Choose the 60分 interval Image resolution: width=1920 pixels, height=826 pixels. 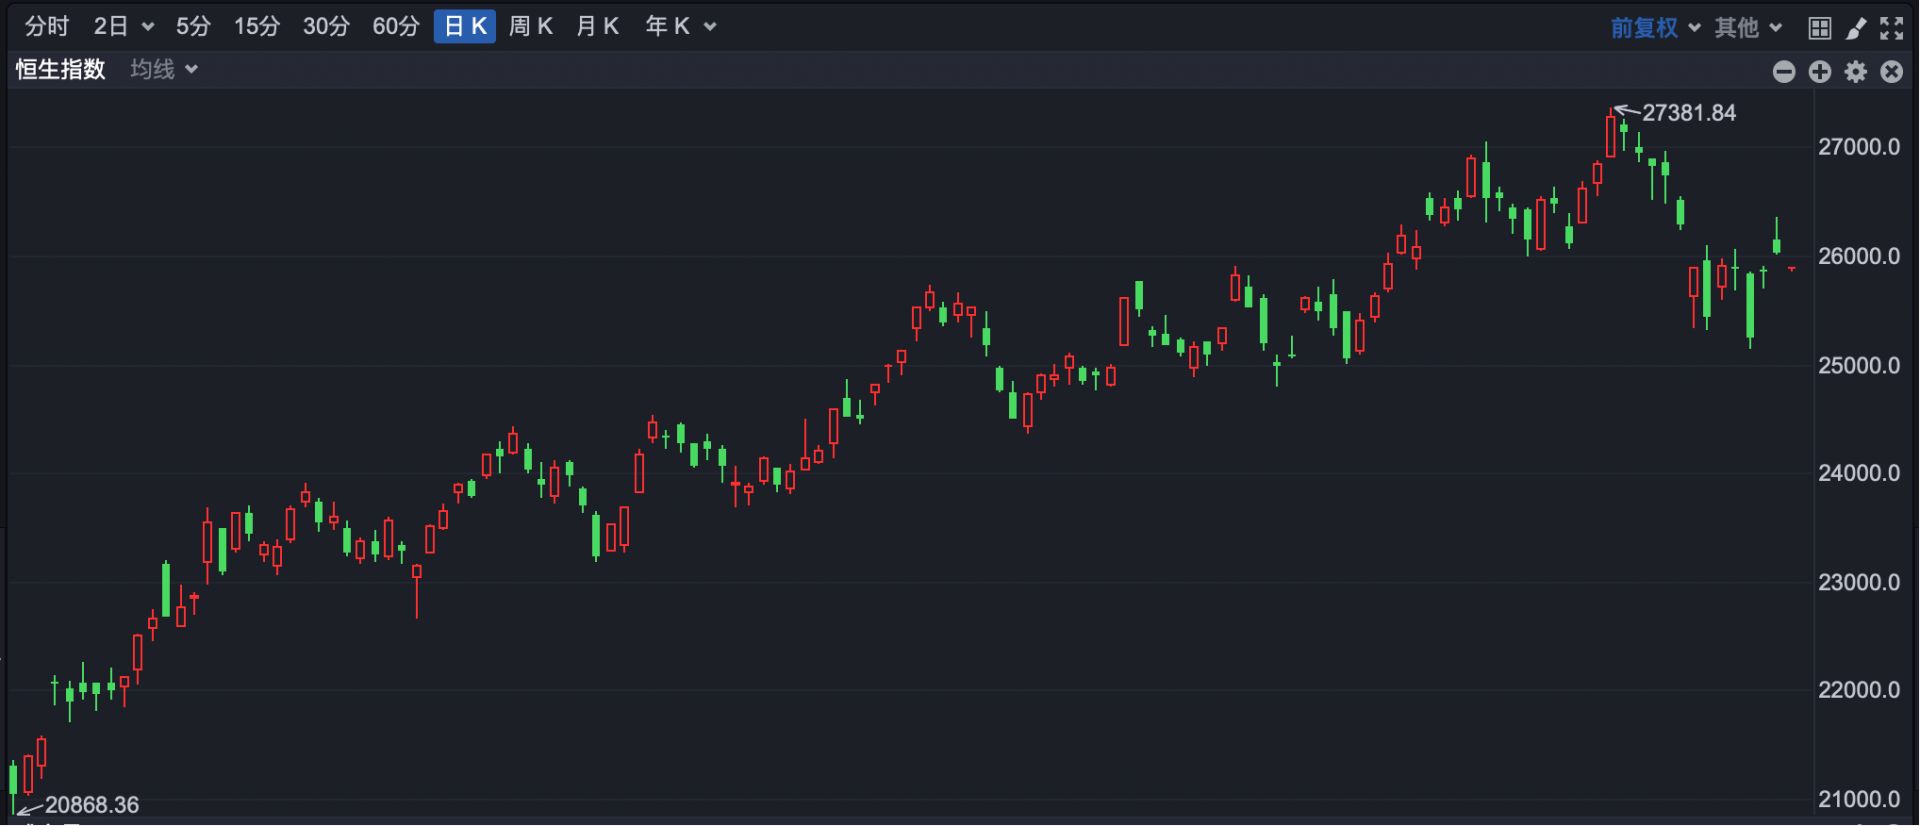coord(395,27)
